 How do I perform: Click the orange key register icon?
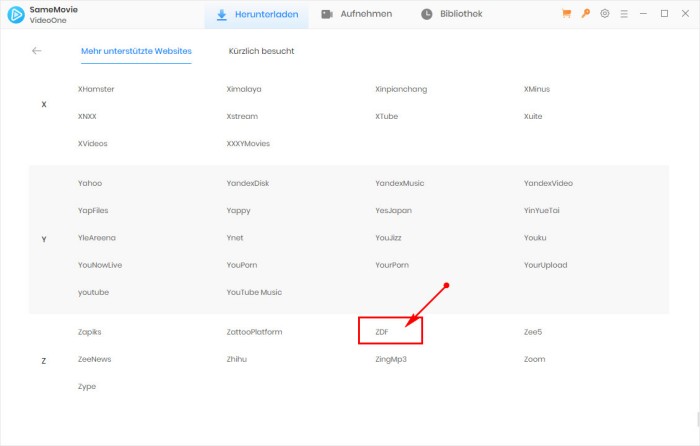point(586,14)
